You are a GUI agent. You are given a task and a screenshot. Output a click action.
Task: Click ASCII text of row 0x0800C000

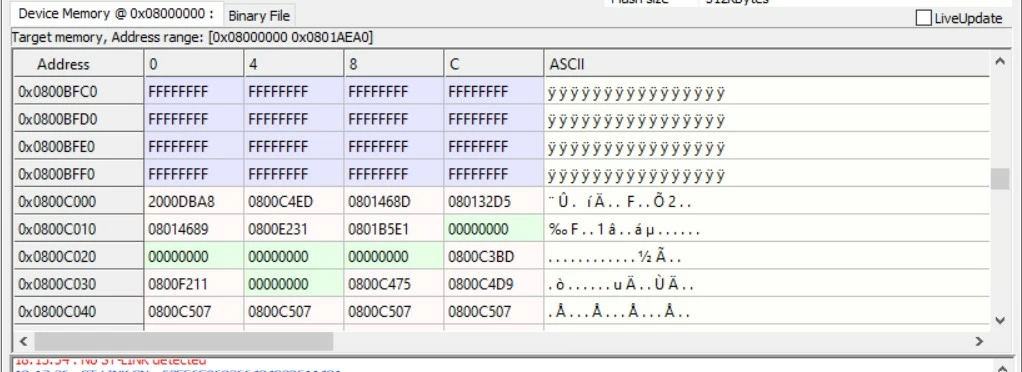619,202
